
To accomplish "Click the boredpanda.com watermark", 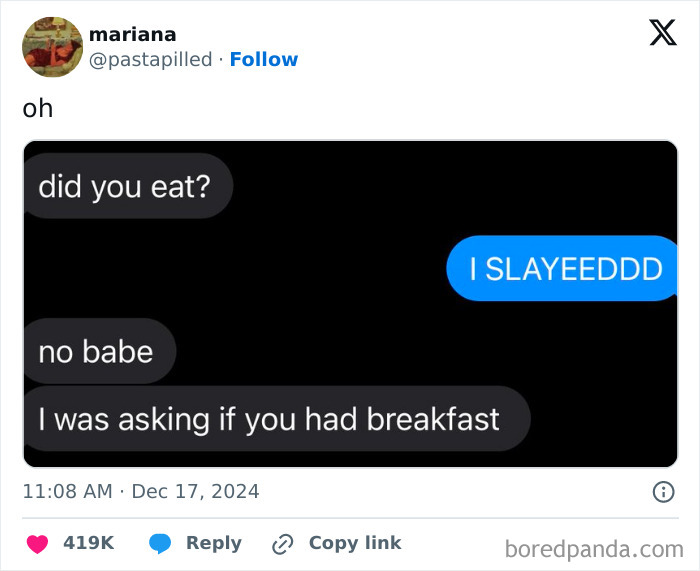I will 593,548.
